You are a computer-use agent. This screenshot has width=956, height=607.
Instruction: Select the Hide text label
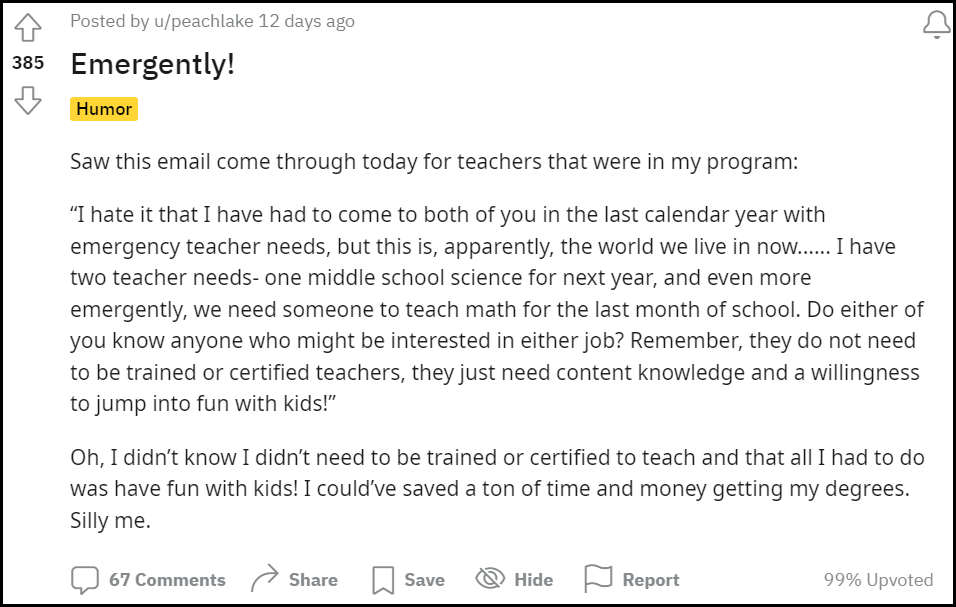click(x=533, y=580)
